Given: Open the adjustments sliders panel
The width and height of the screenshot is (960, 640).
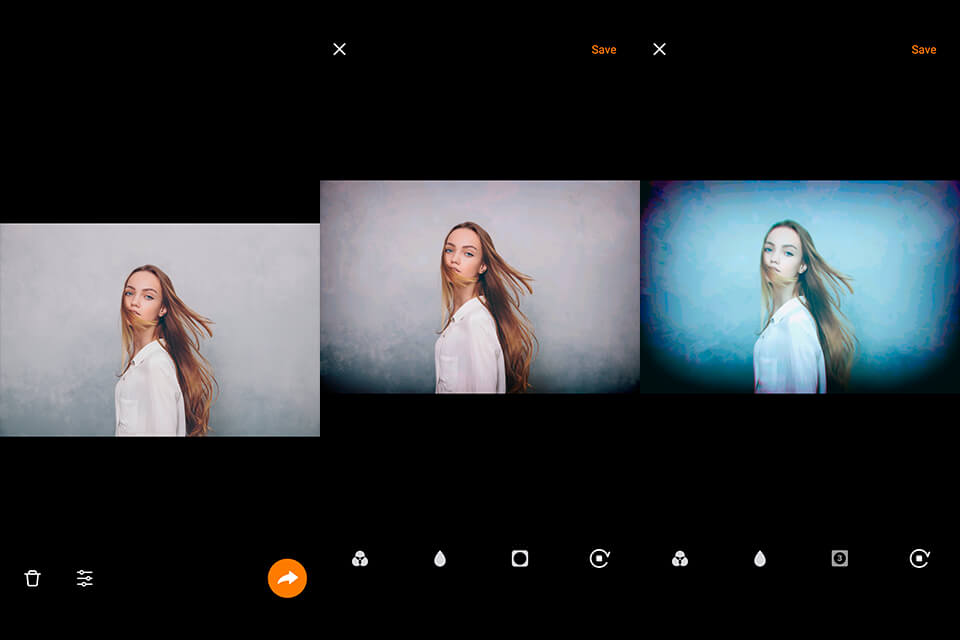Looking at the screenshot, I should [85, 578].
